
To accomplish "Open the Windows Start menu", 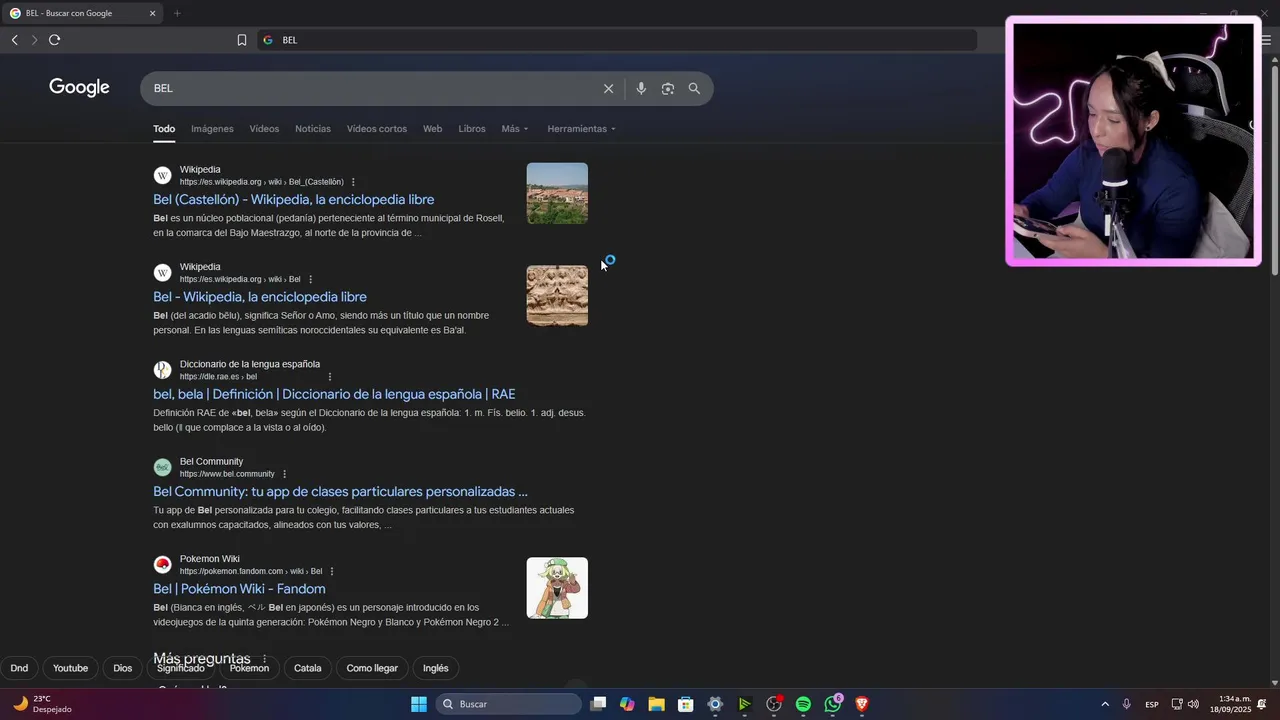I will [419, 704].
